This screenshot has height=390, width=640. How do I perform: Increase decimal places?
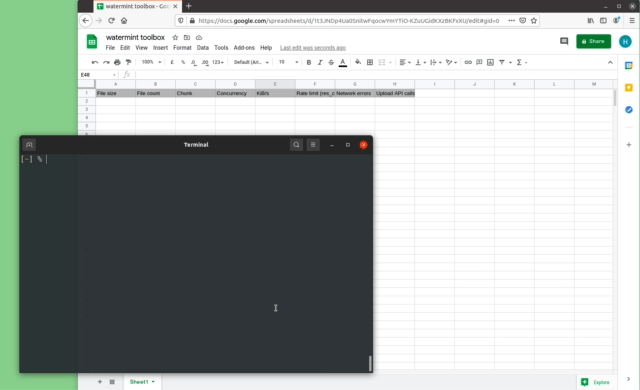pos(205,62)
